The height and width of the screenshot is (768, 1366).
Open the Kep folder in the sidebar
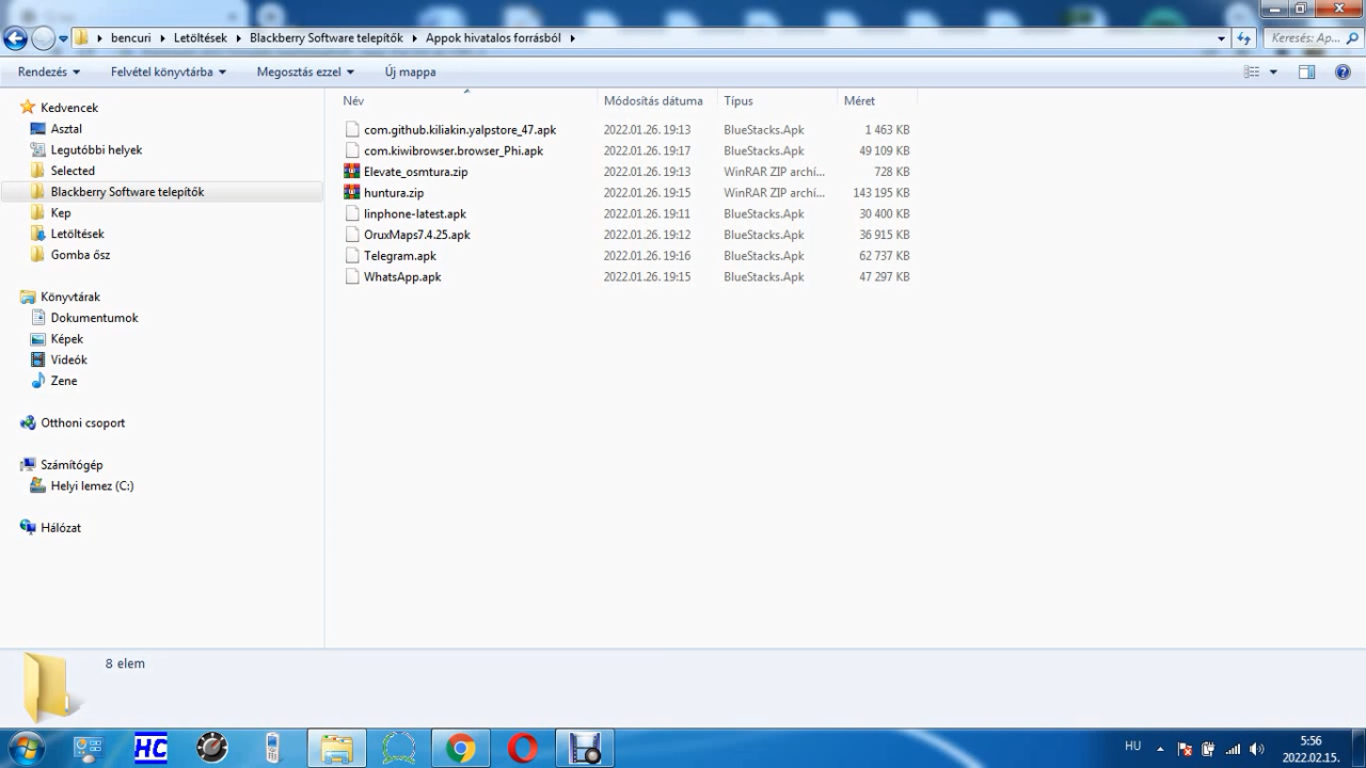tap(61, 213)
